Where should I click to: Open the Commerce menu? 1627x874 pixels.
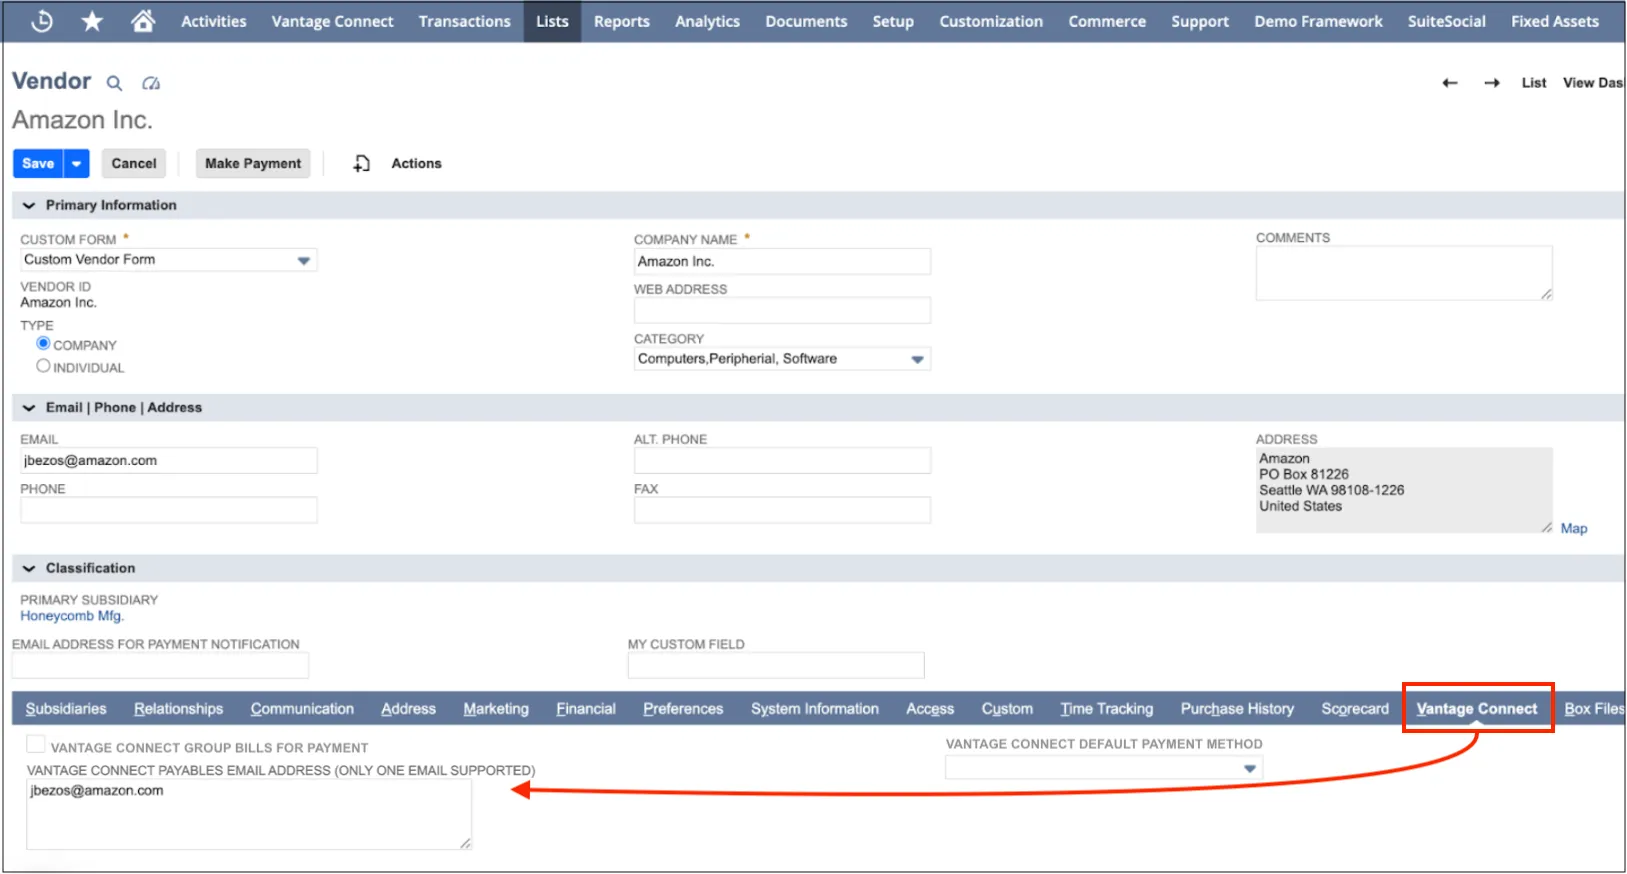(x=1107, y=21)
